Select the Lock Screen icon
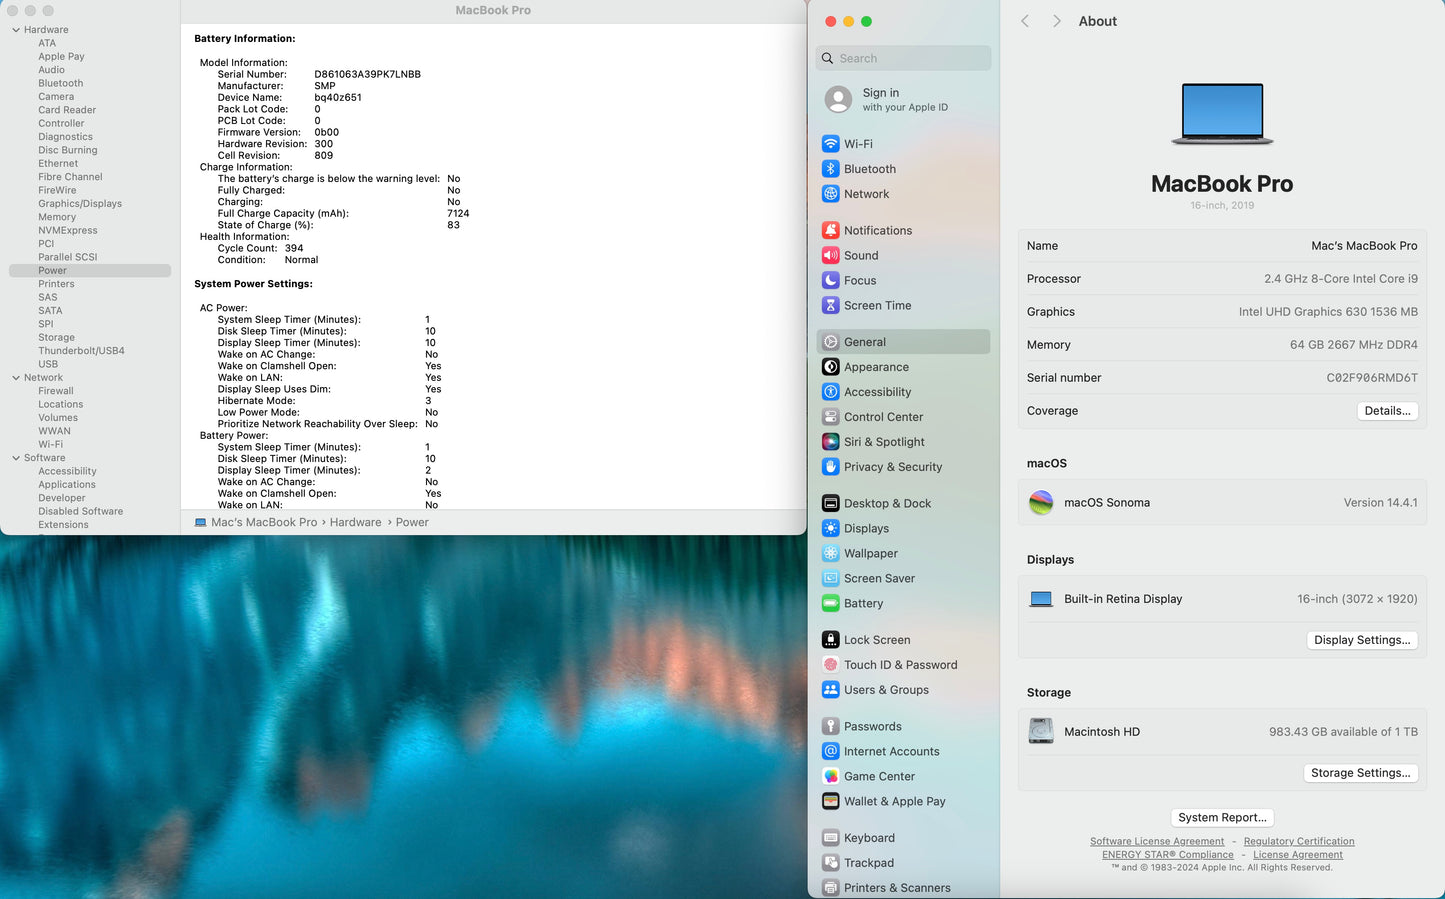The height and width of the screenshot is (899, 1445). coord(830,640)
